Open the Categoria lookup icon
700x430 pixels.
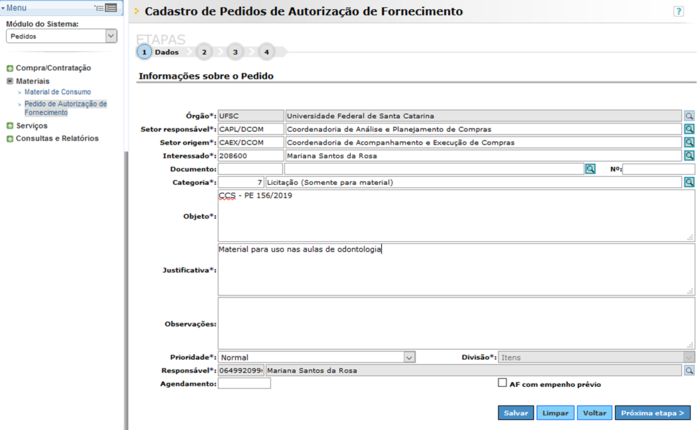click(689, 183)
